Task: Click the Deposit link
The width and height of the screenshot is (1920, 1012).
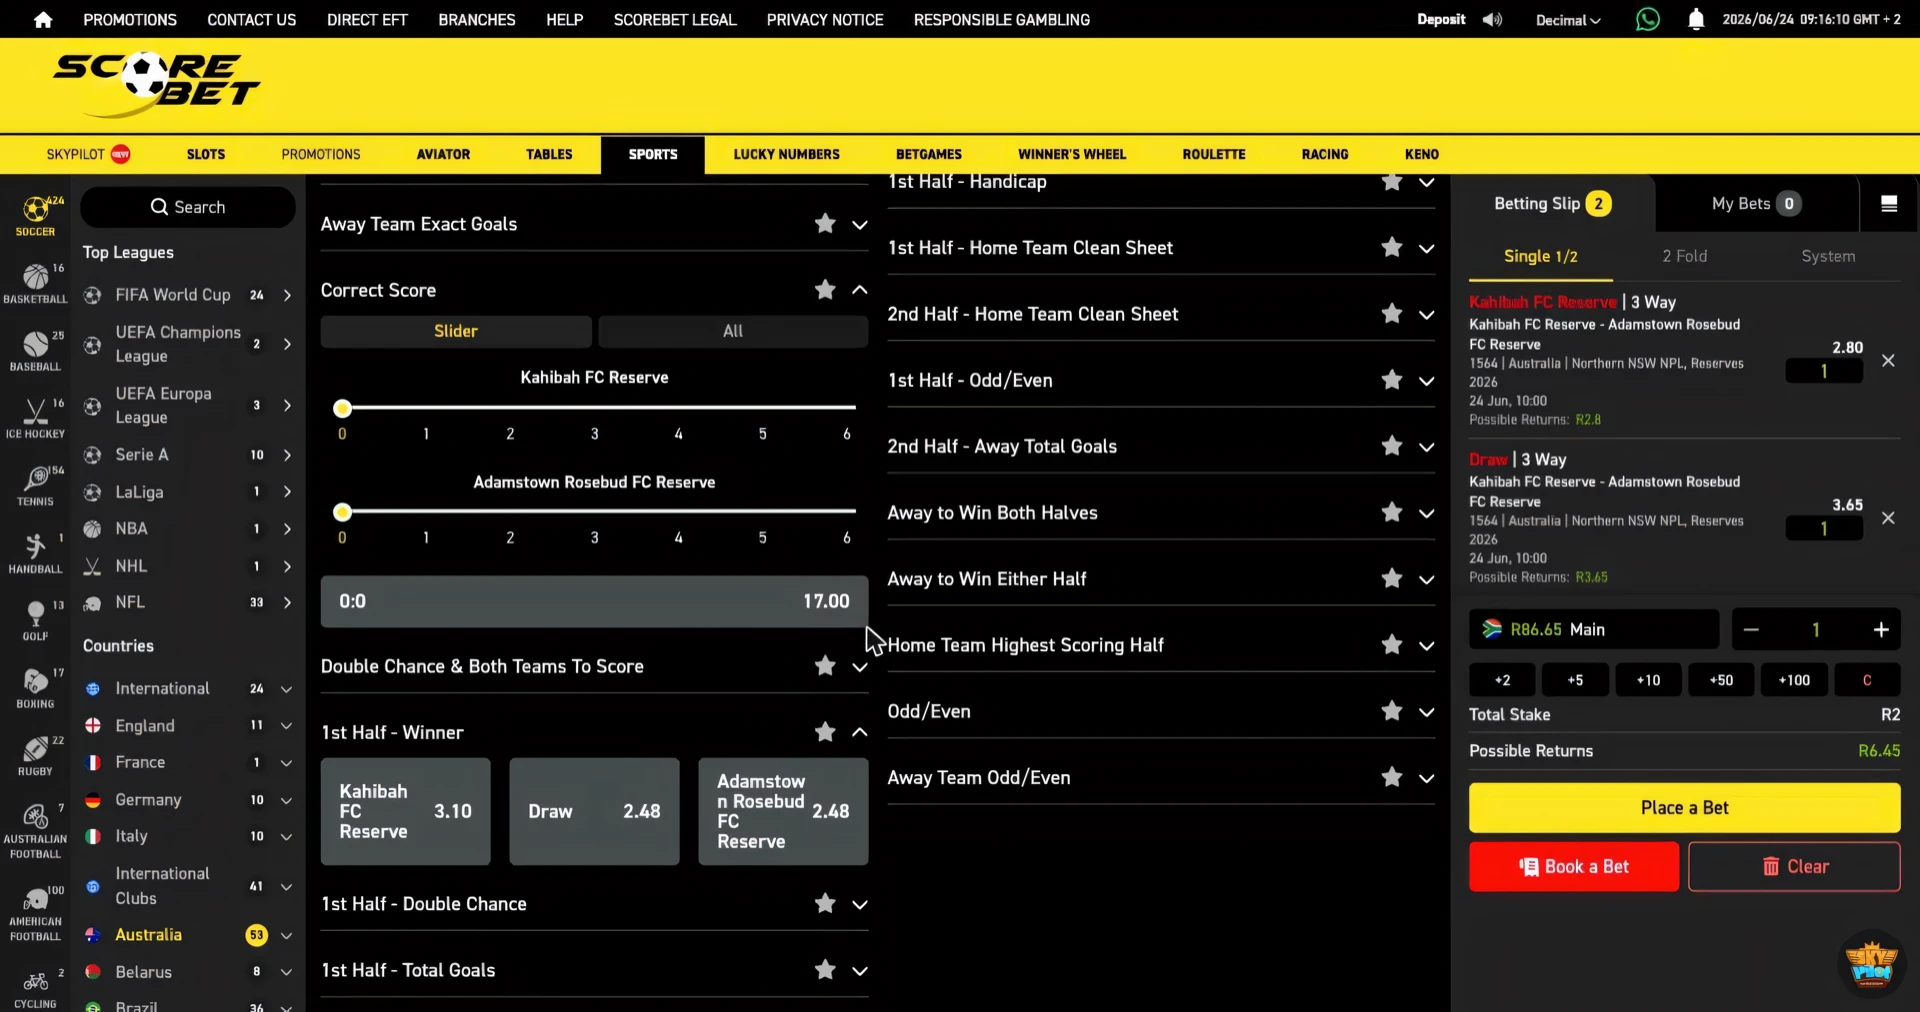Action: (x=1441, y=19)
